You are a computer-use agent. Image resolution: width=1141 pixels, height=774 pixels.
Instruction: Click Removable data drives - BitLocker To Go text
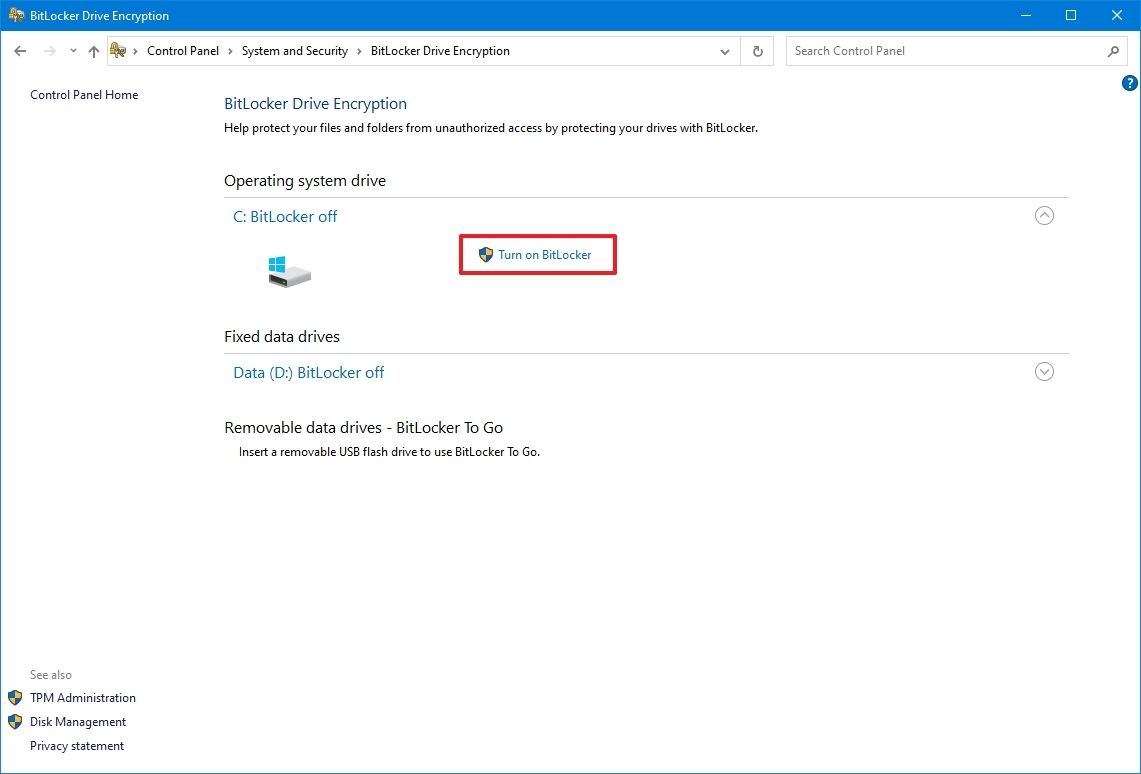[364, 428]
